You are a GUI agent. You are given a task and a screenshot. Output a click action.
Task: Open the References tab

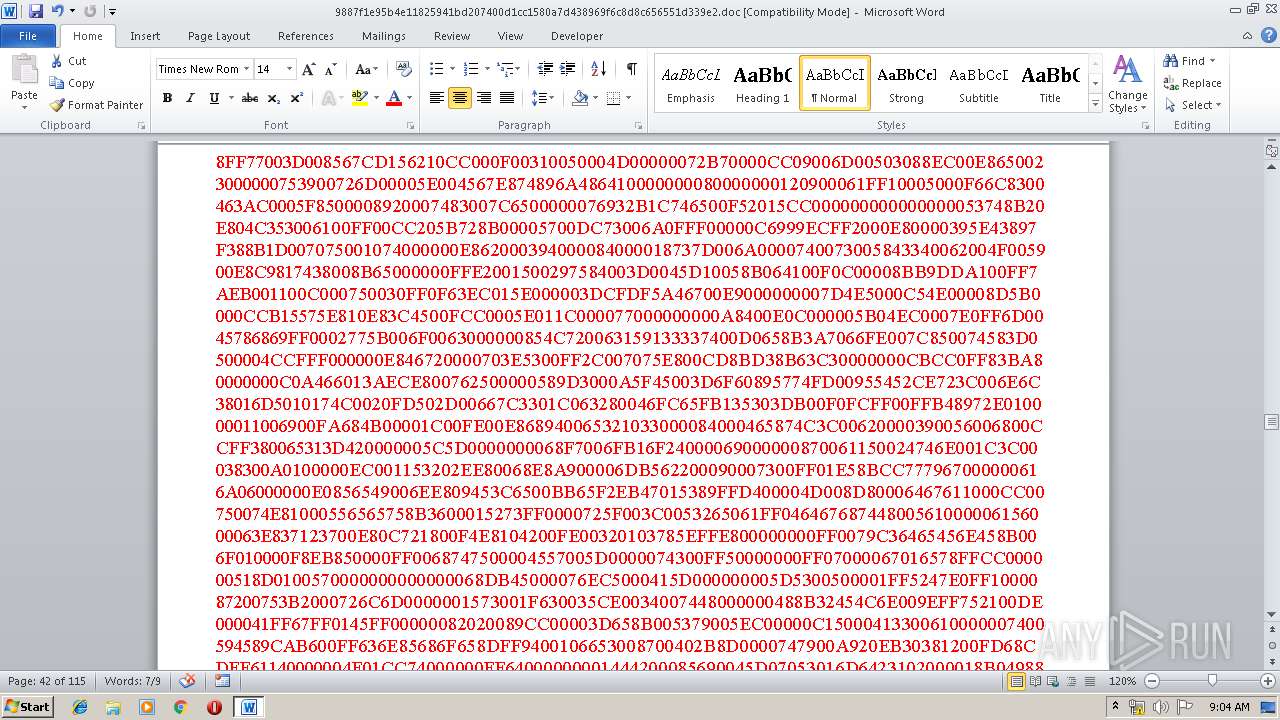tap(306, 35)
